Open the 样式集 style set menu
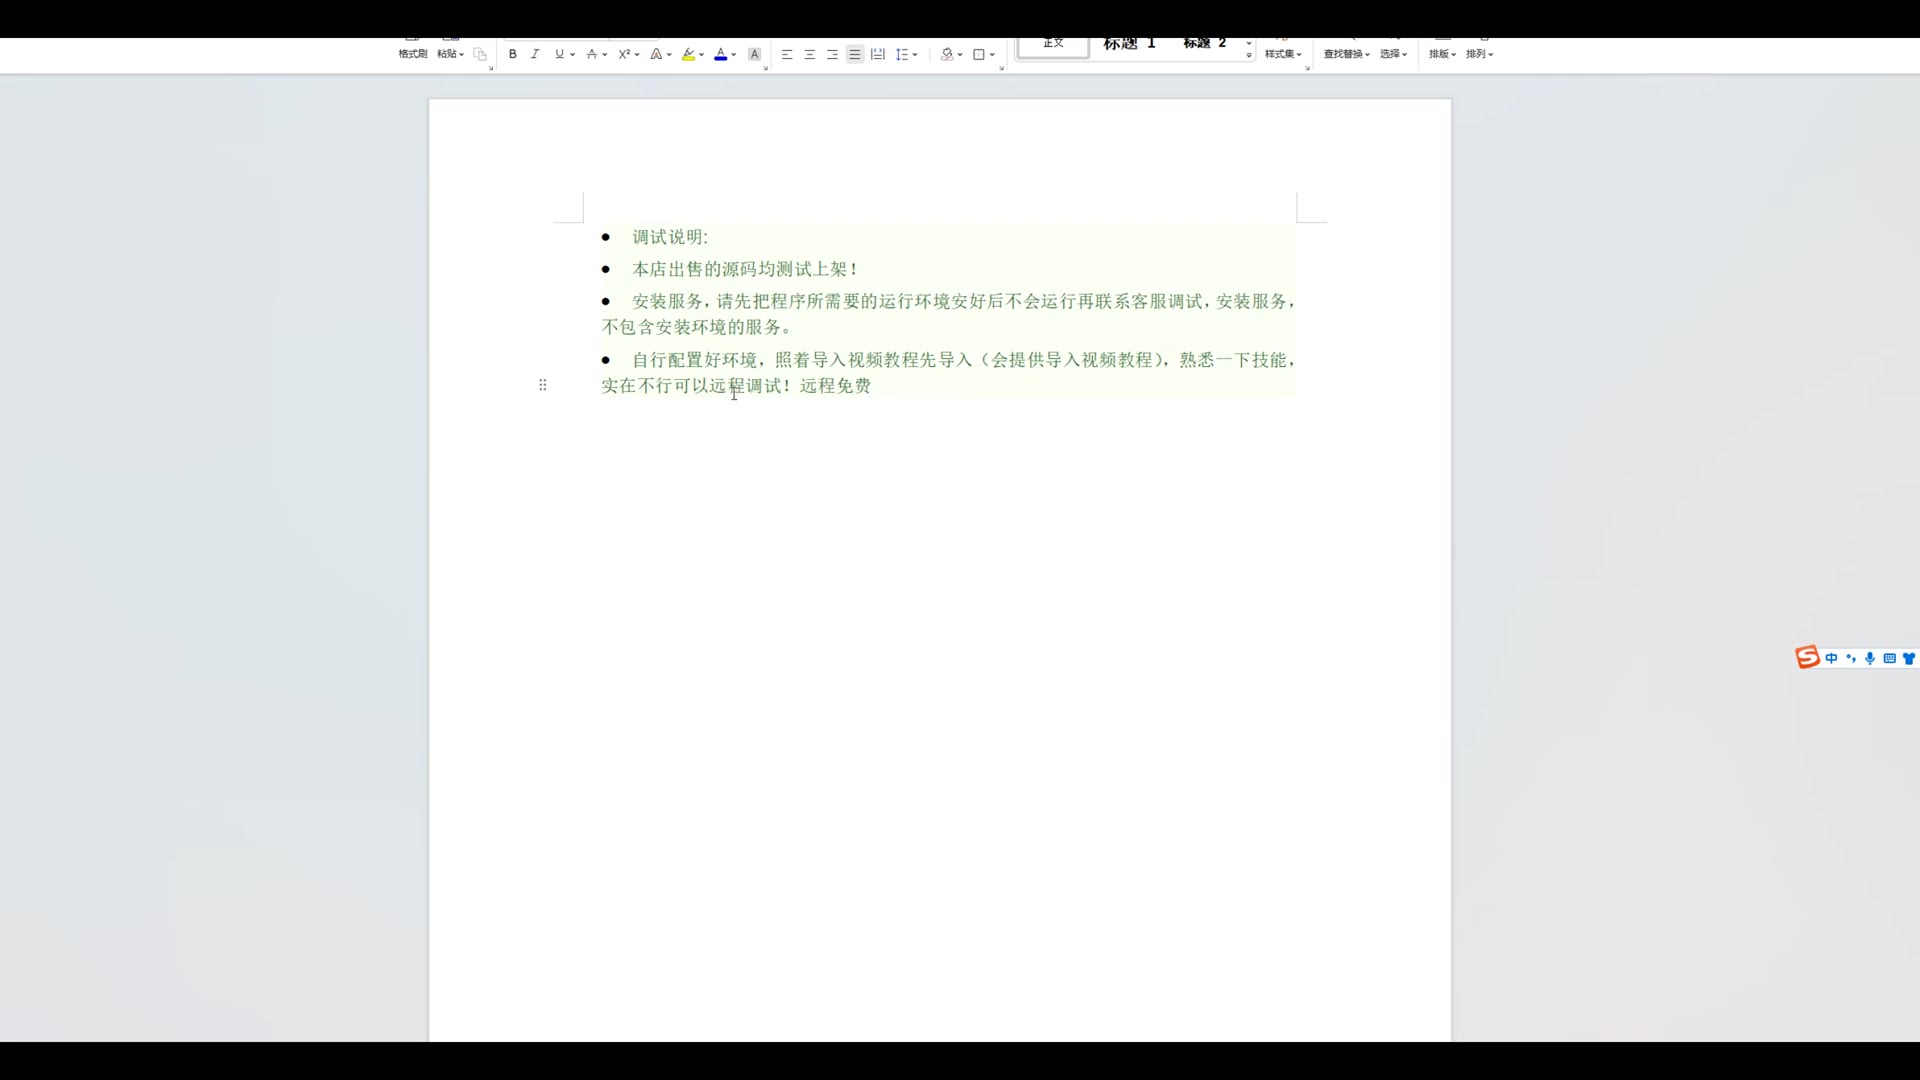The width and height of the screenshot is (1920, 1080). point(1282,54)
